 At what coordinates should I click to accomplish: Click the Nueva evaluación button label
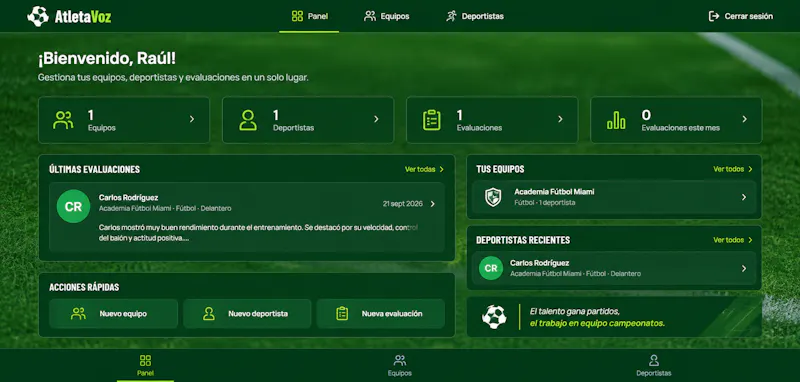coord(392,314)
